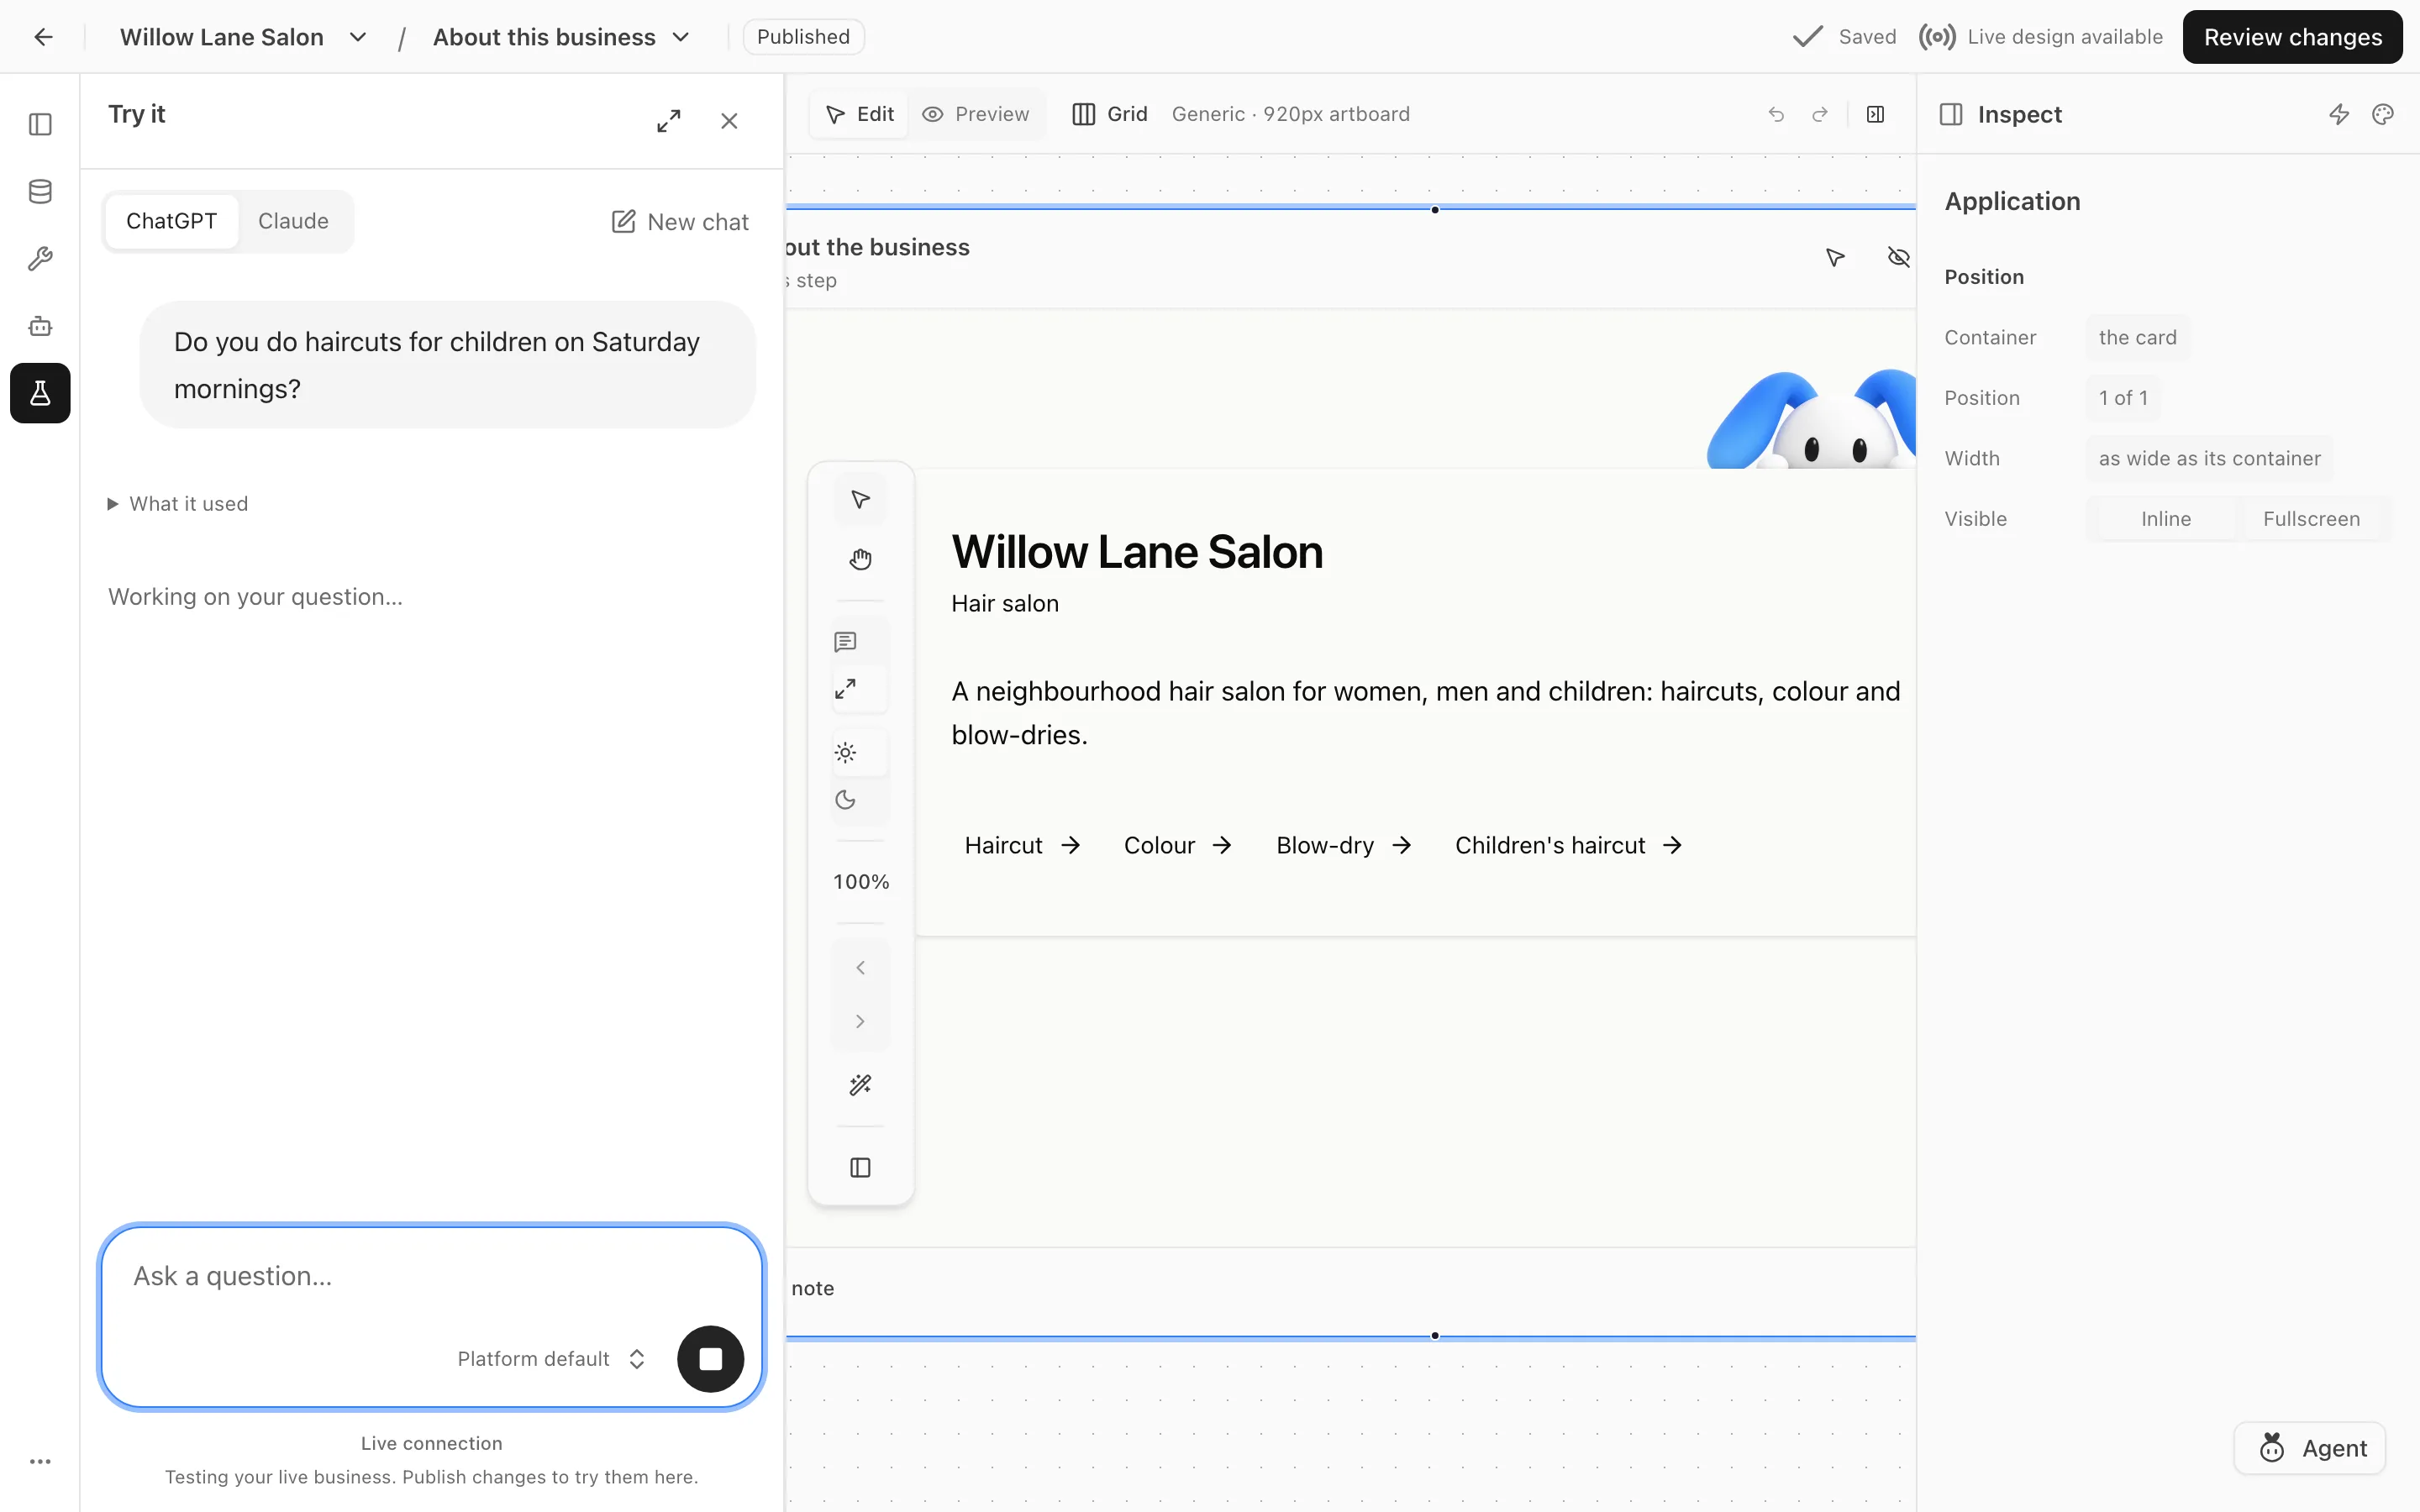Toggle the sidebar panel icon in left rail
The width and height of the screenshot is (2420, 1512).
tap(40, 124)
